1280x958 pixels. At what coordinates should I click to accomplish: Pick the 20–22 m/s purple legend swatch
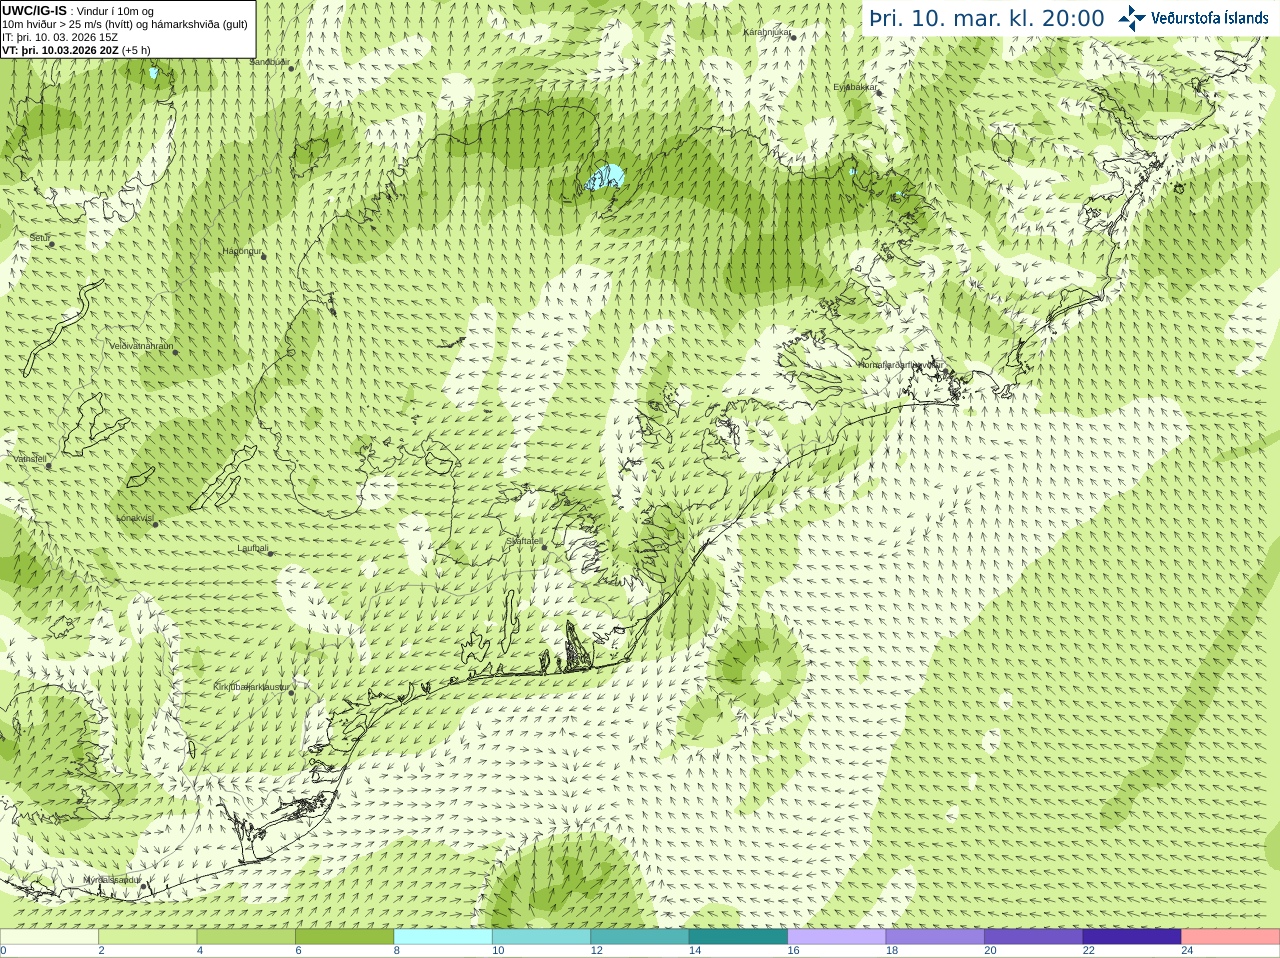1034,937
